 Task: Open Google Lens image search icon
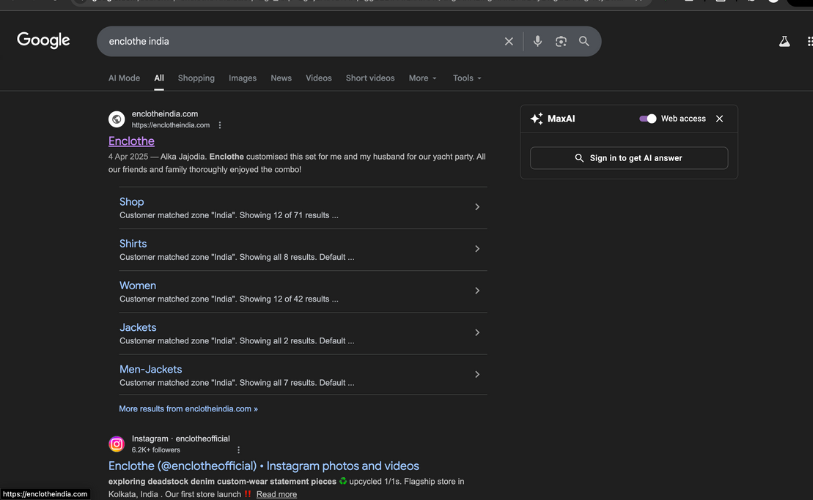pyautogui.click(x=561, y=41)
